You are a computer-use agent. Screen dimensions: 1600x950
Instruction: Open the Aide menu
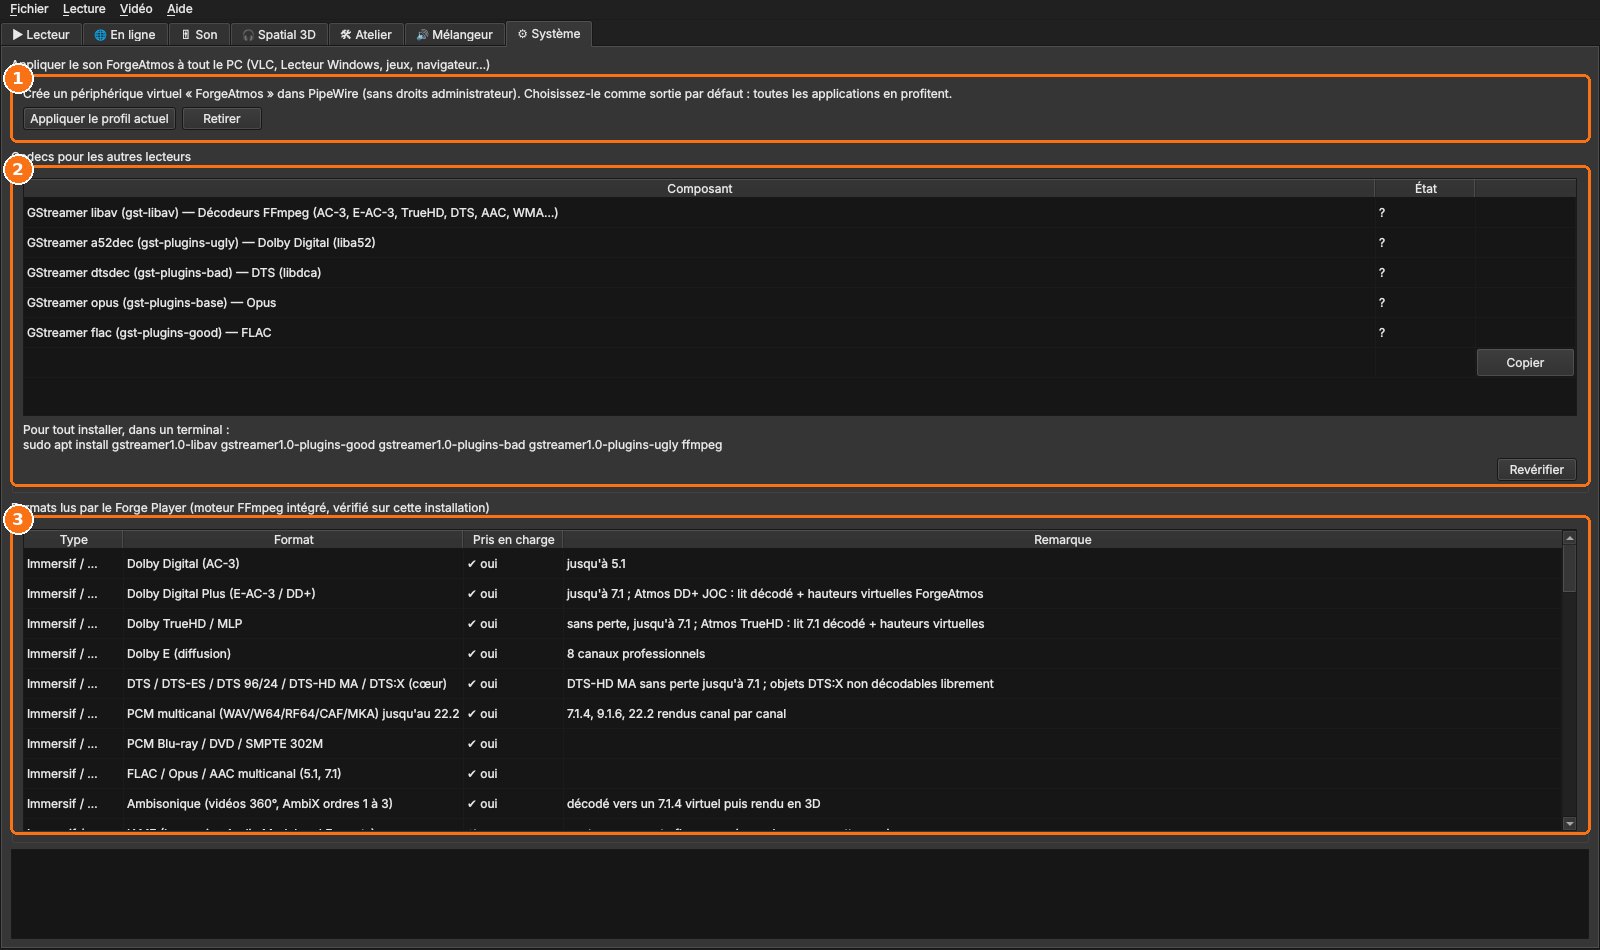[180, 9]
